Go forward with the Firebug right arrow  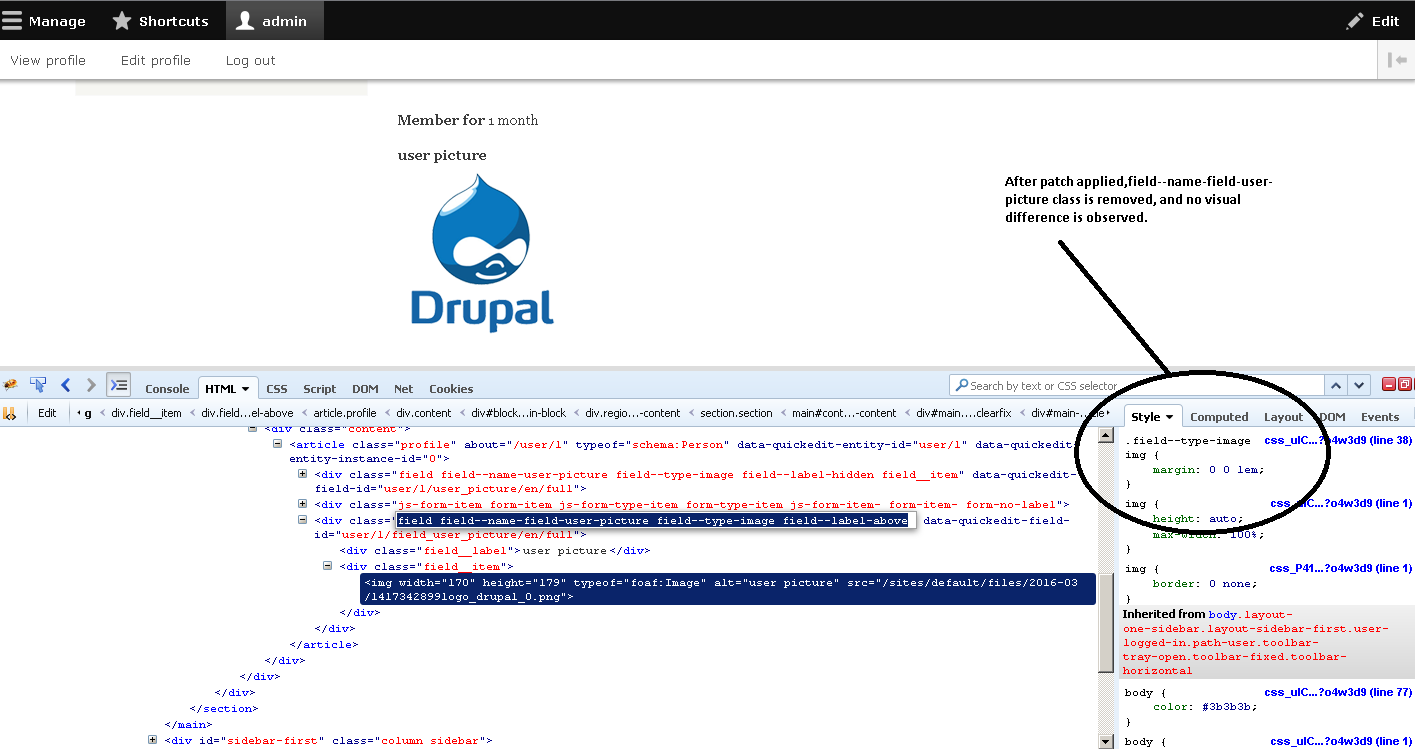(92, 385)
